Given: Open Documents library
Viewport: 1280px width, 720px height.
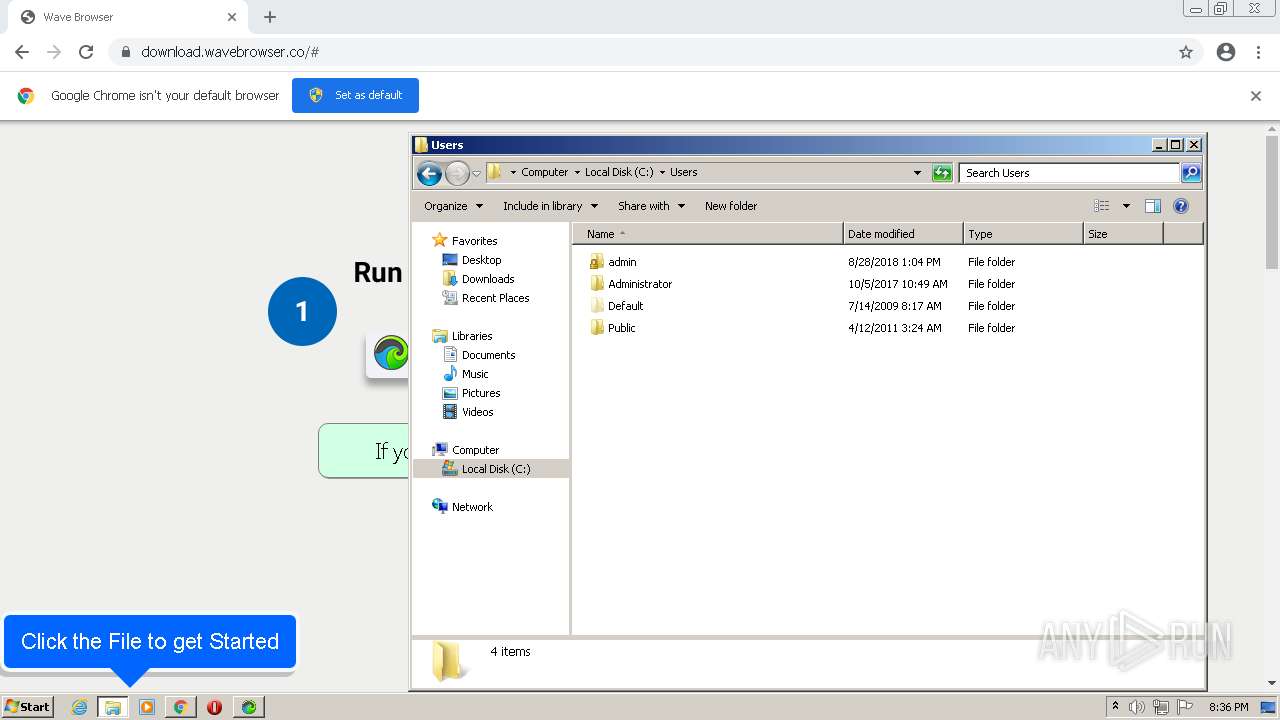Looking at the screenshot, I should 488,355.
